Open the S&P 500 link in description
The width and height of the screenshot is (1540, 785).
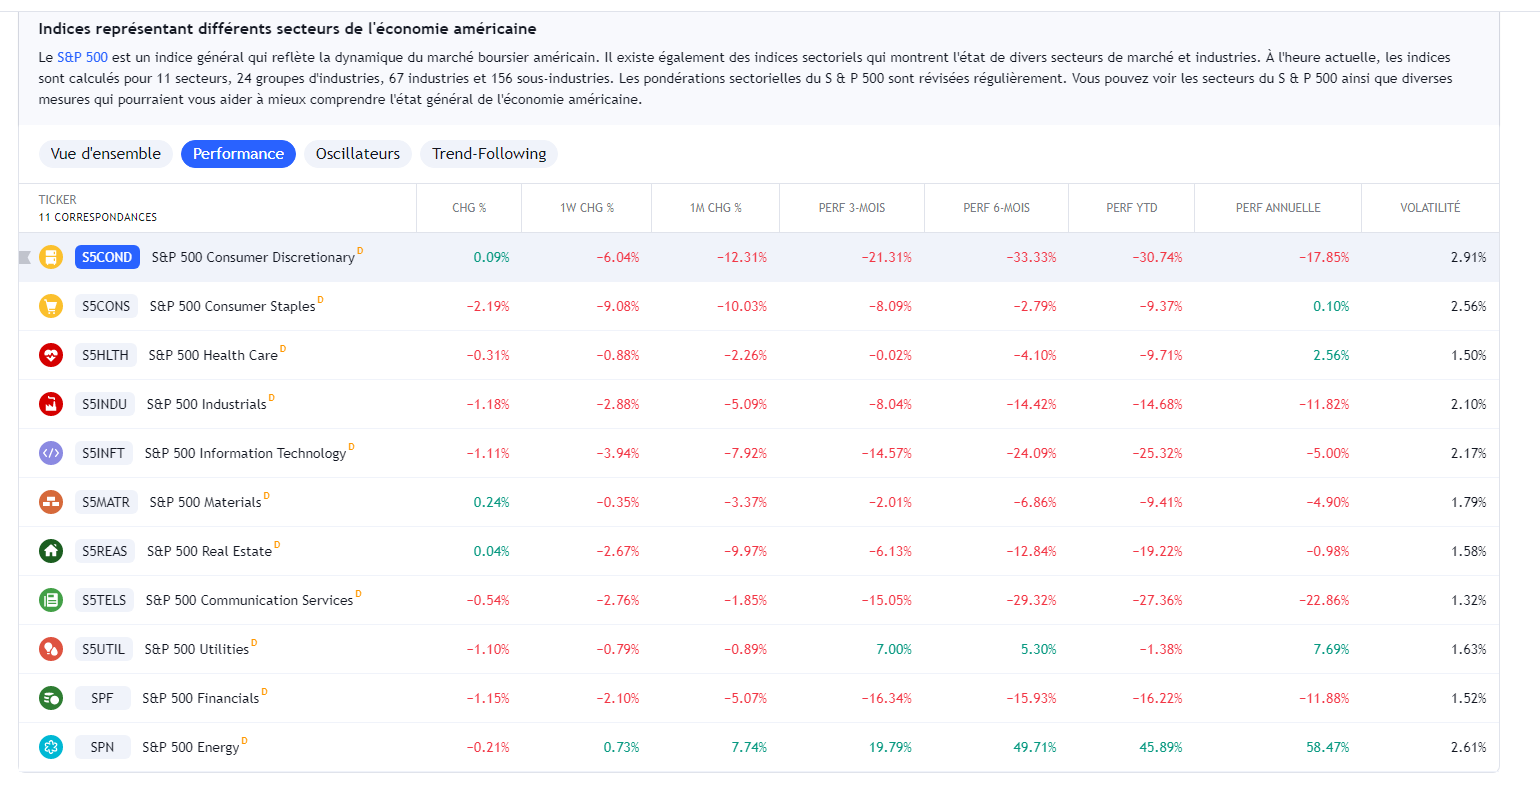[x=82, y=58]
